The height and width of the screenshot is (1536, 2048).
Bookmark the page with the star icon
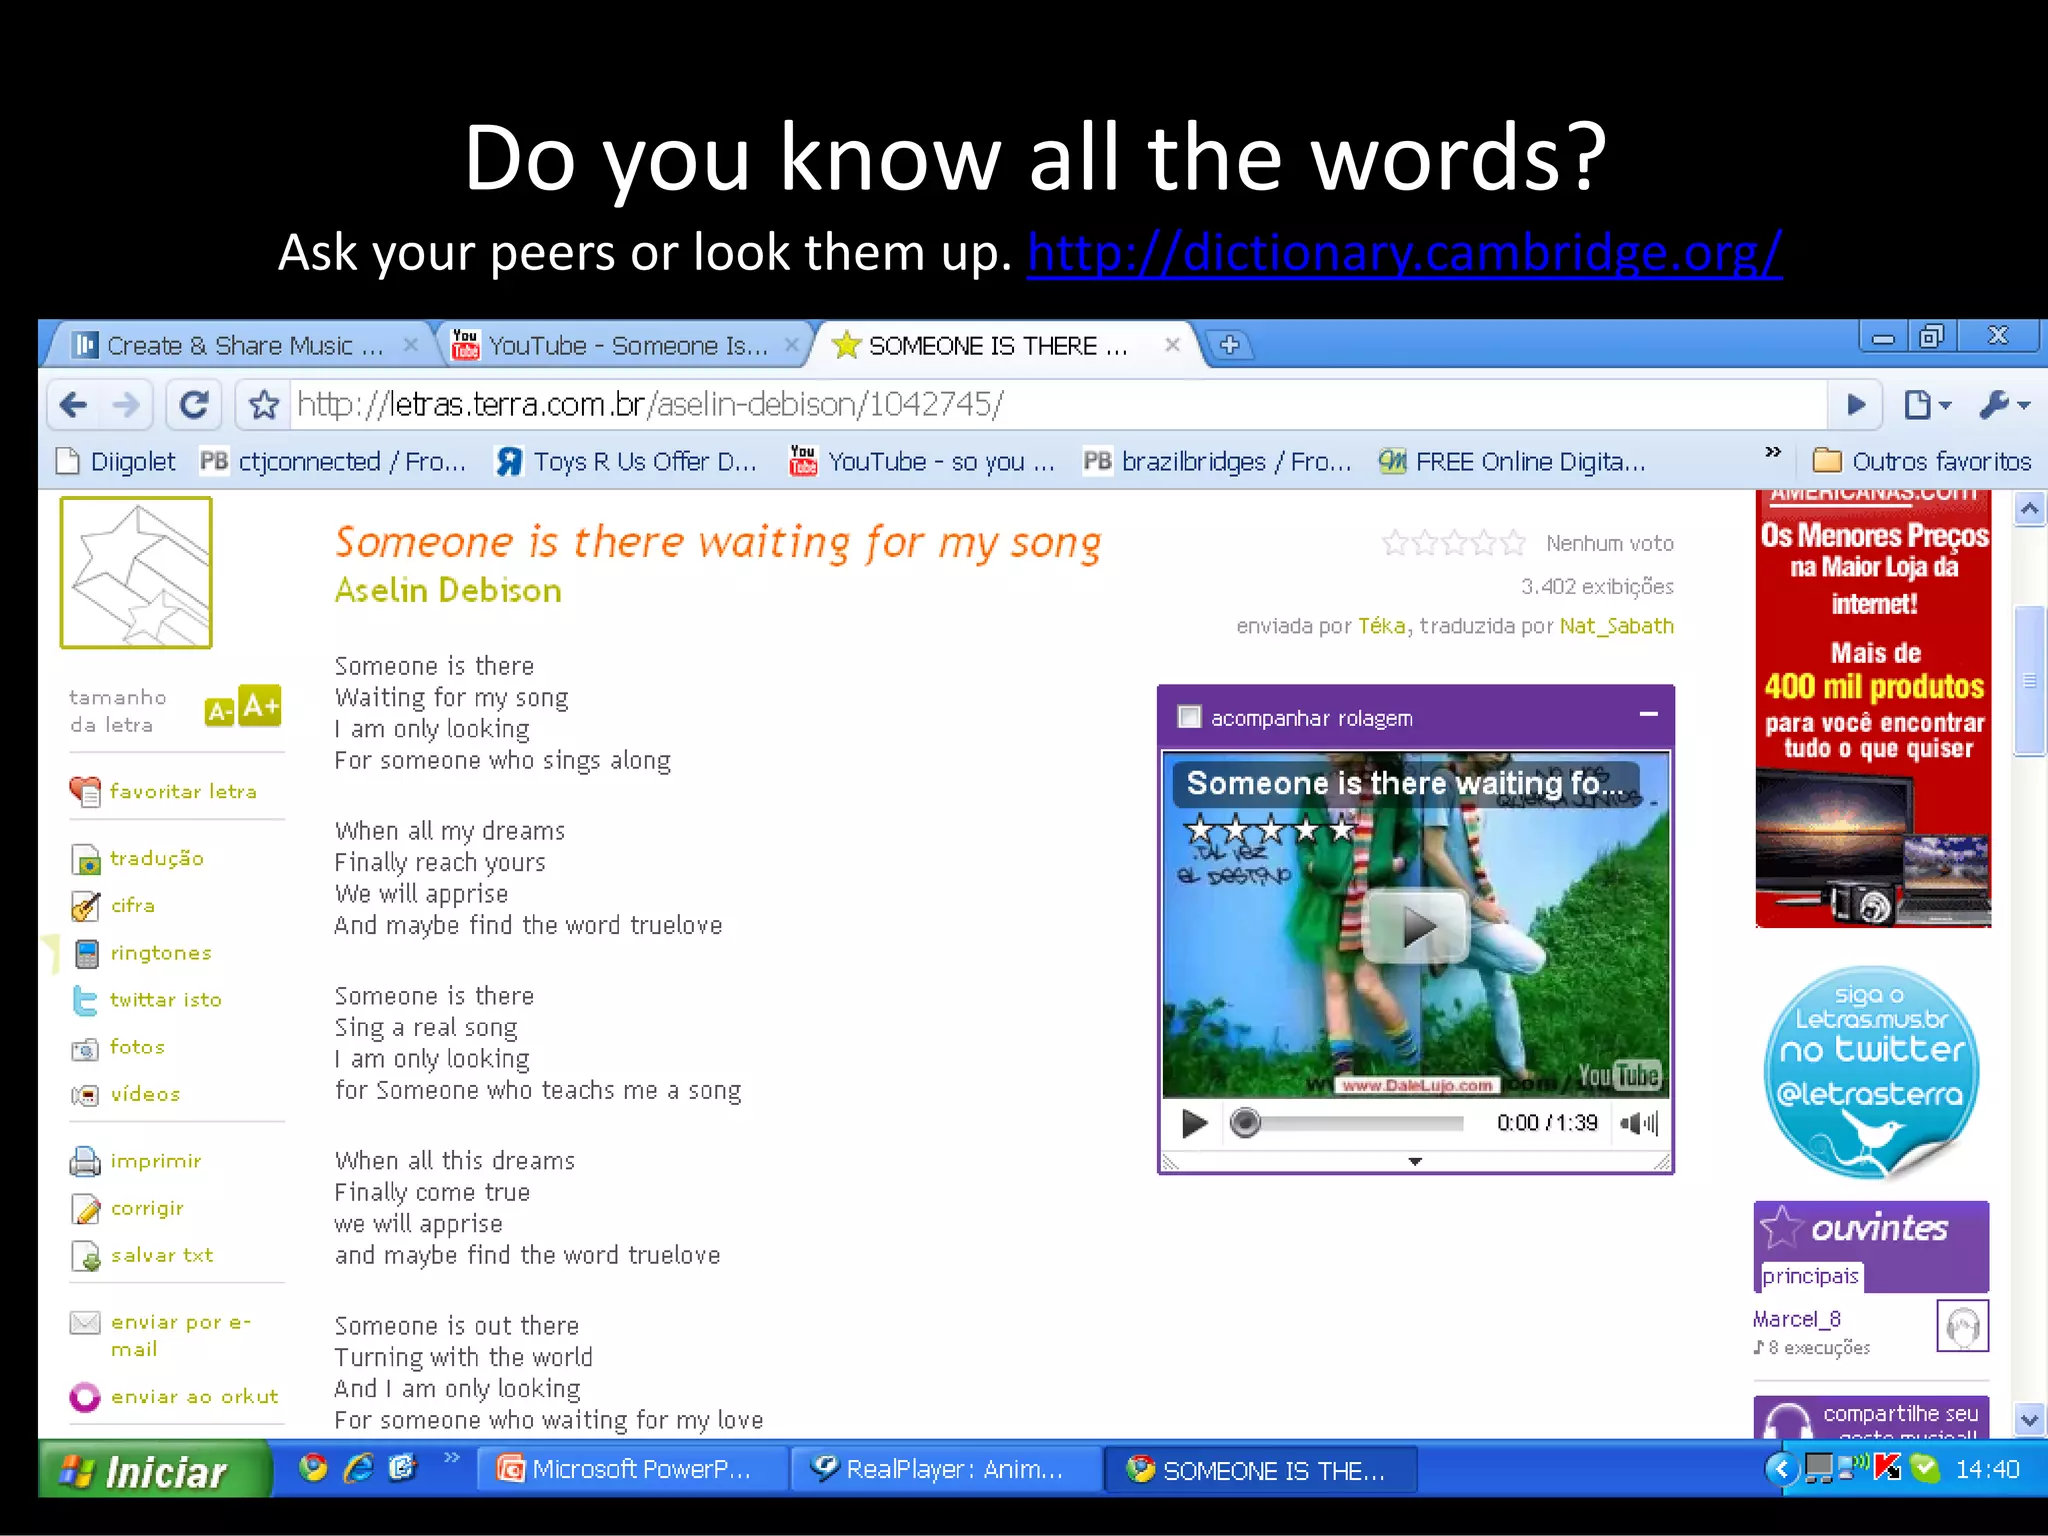(x=264, y=405)
